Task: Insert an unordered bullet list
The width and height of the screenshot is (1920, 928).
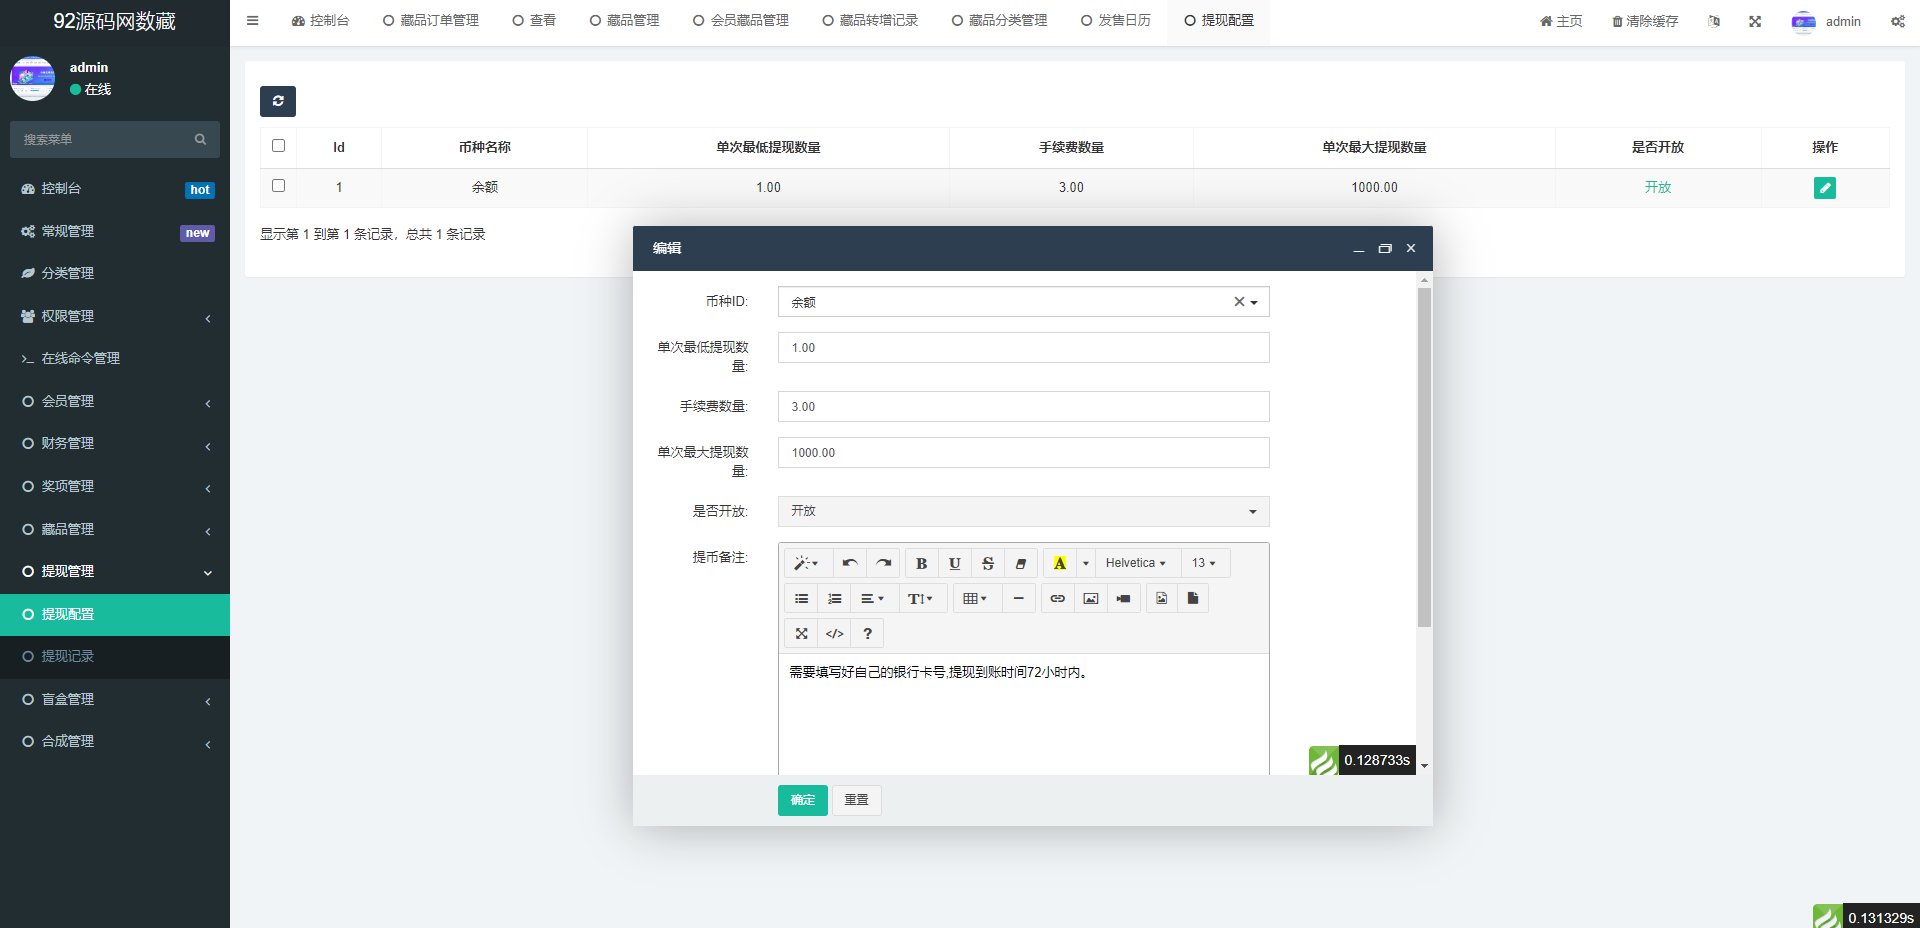Action: [801, 598]
